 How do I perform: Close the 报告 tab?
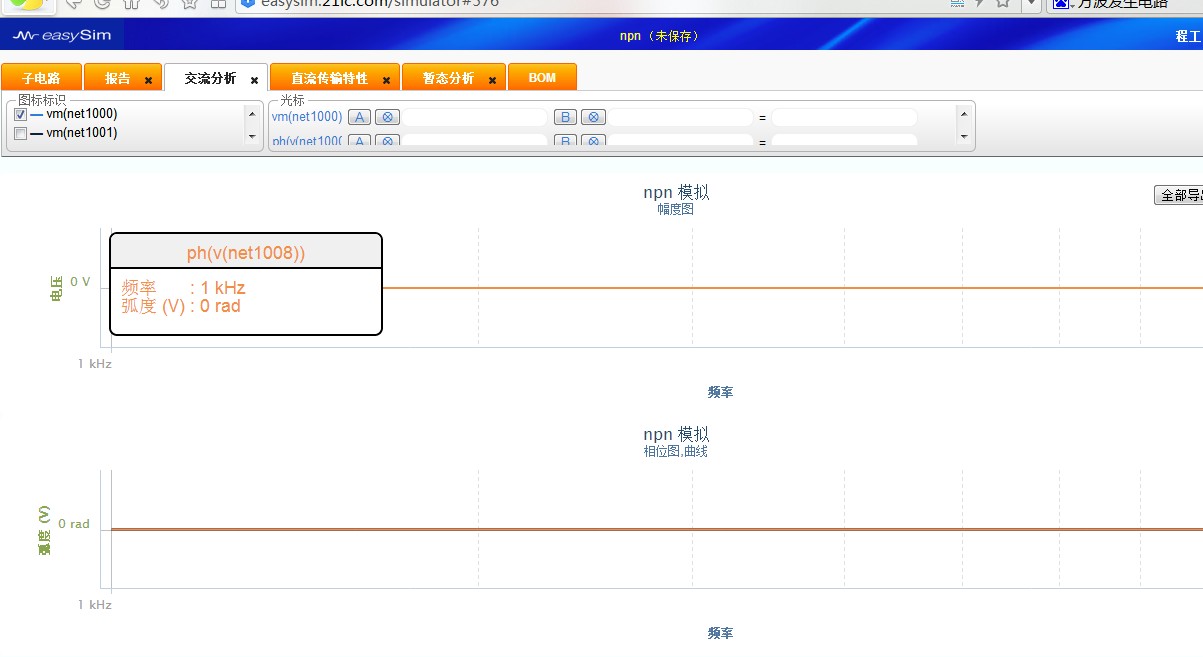click(148, 80)
